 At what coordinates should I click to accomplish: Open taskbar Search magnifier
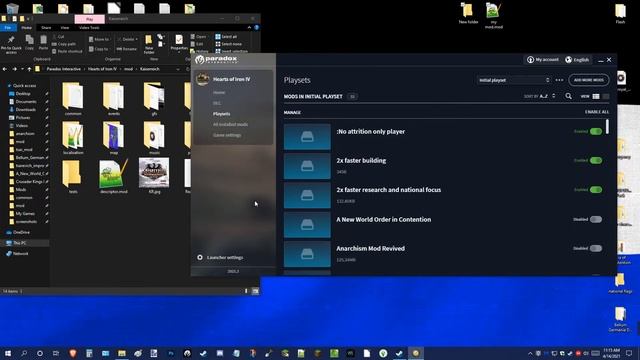pos(24,353)
